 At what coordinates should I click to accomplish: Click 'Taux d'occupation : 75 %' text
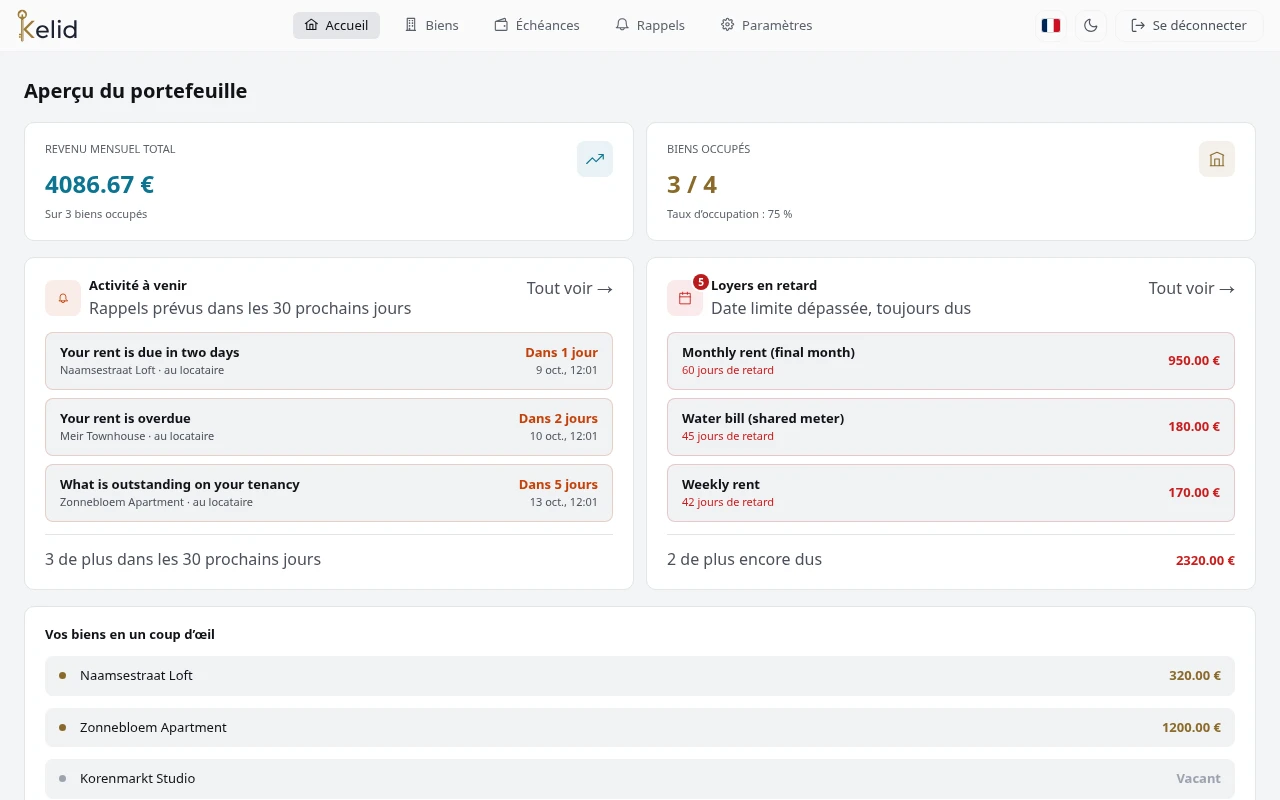click(x=729, y=214)
